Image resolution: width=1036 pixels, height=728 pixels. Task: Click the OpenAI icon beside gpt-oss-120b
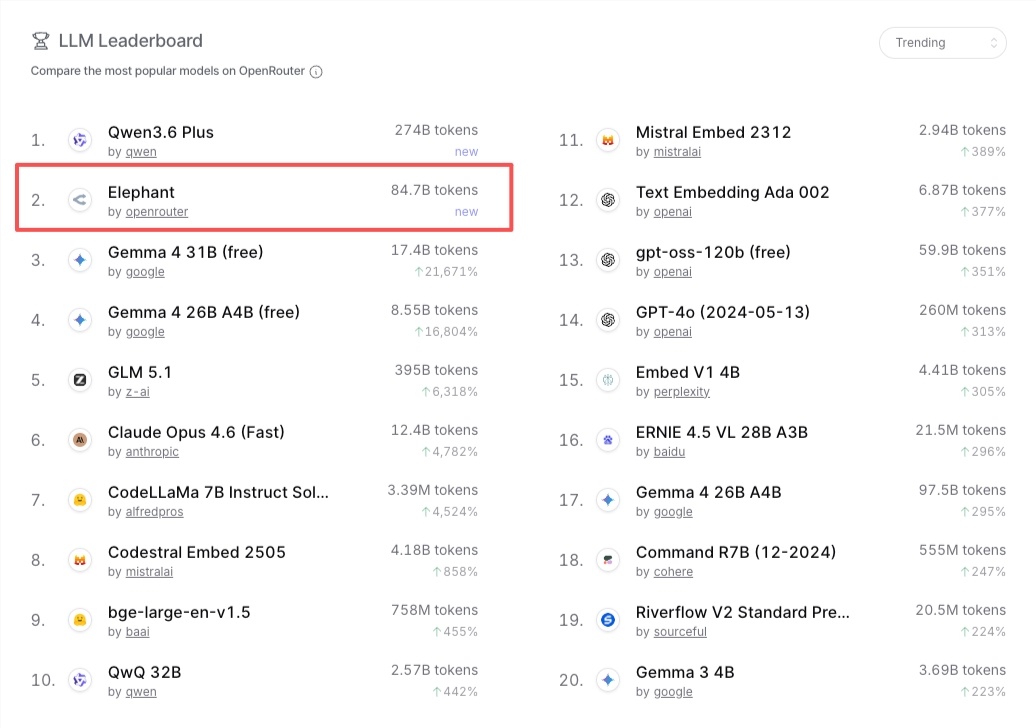(609, 260)
